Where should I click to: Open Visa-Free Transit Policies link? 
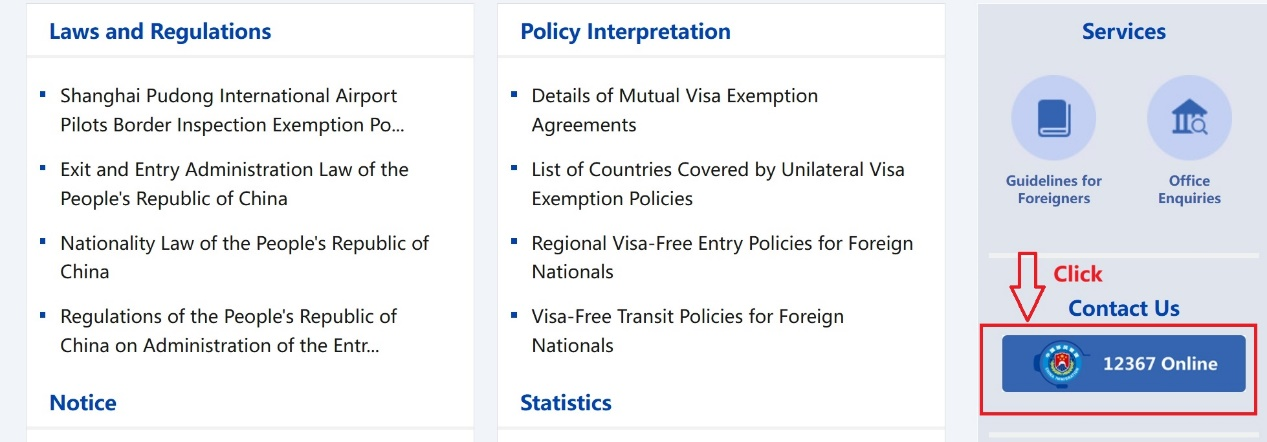coord(687,331)
